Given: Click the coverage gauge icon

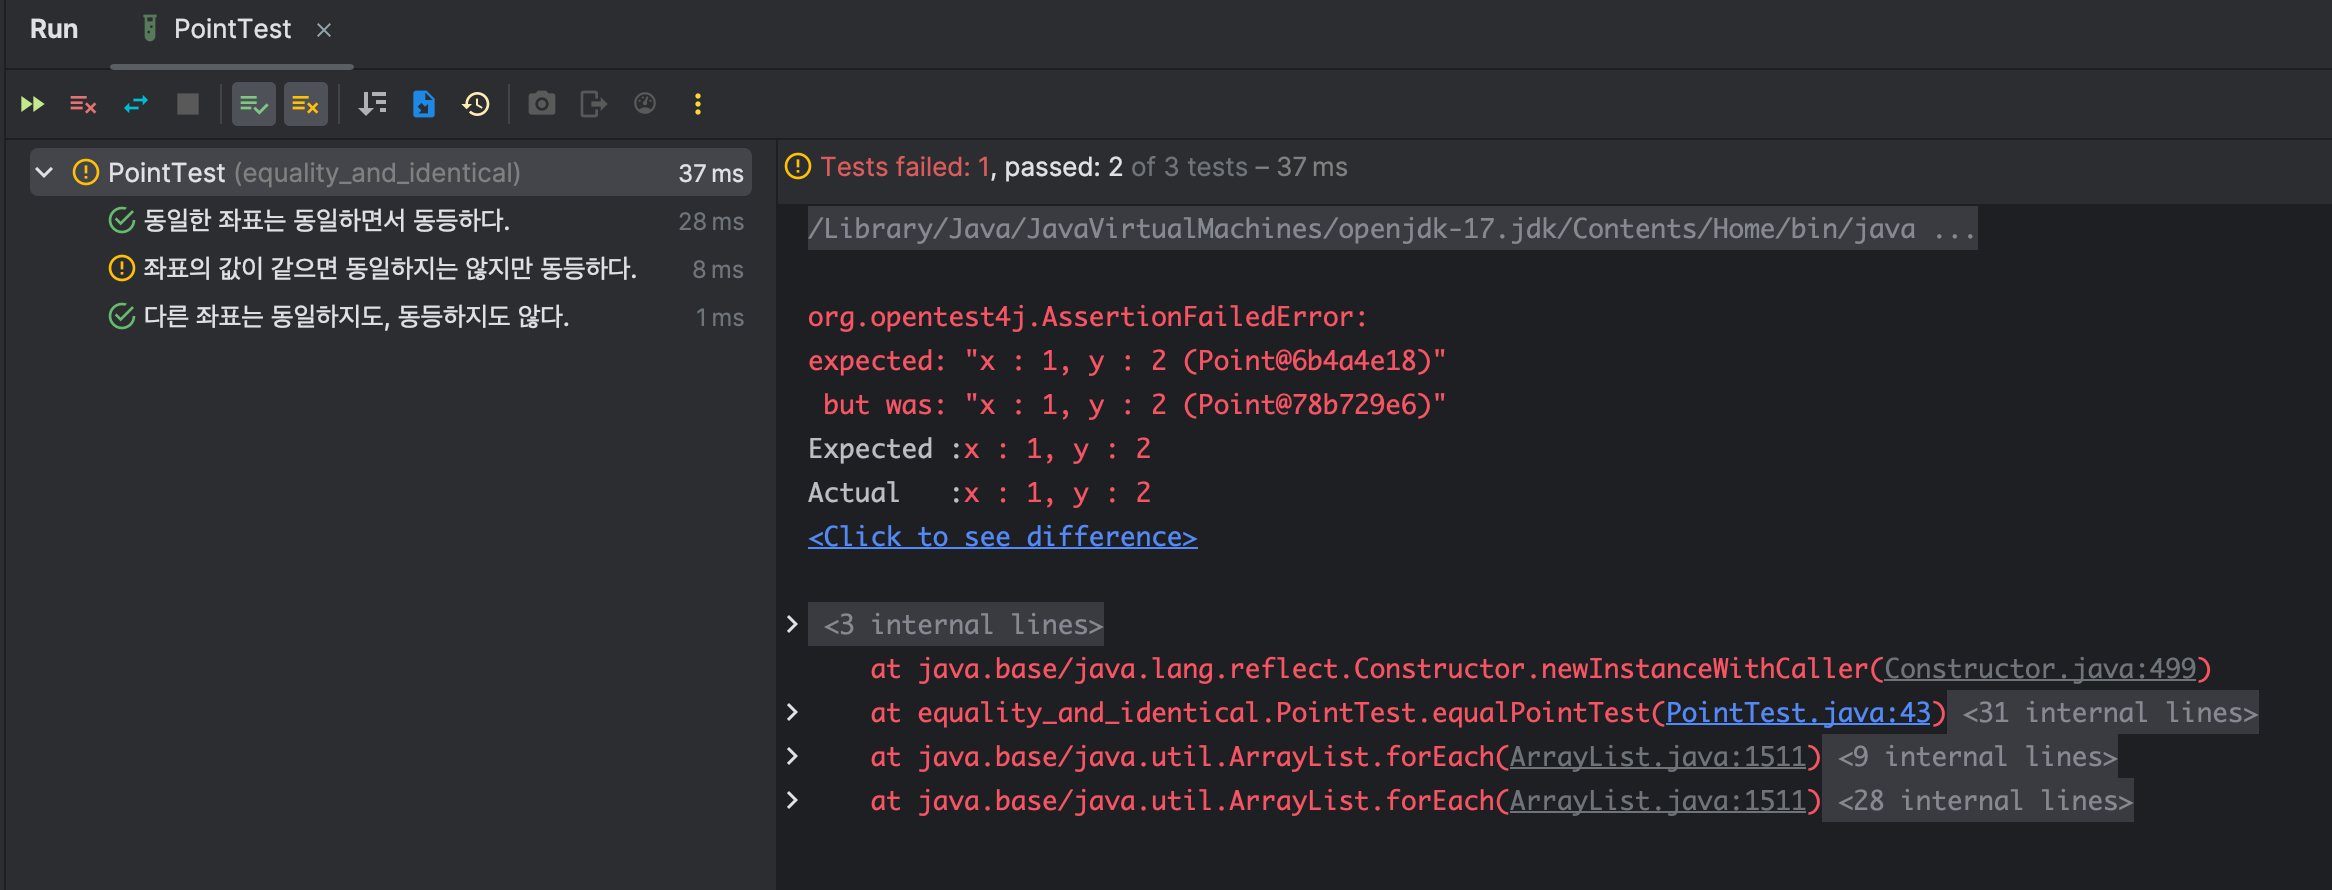Looking at the screenshot, I should click(x=645, y=104).
